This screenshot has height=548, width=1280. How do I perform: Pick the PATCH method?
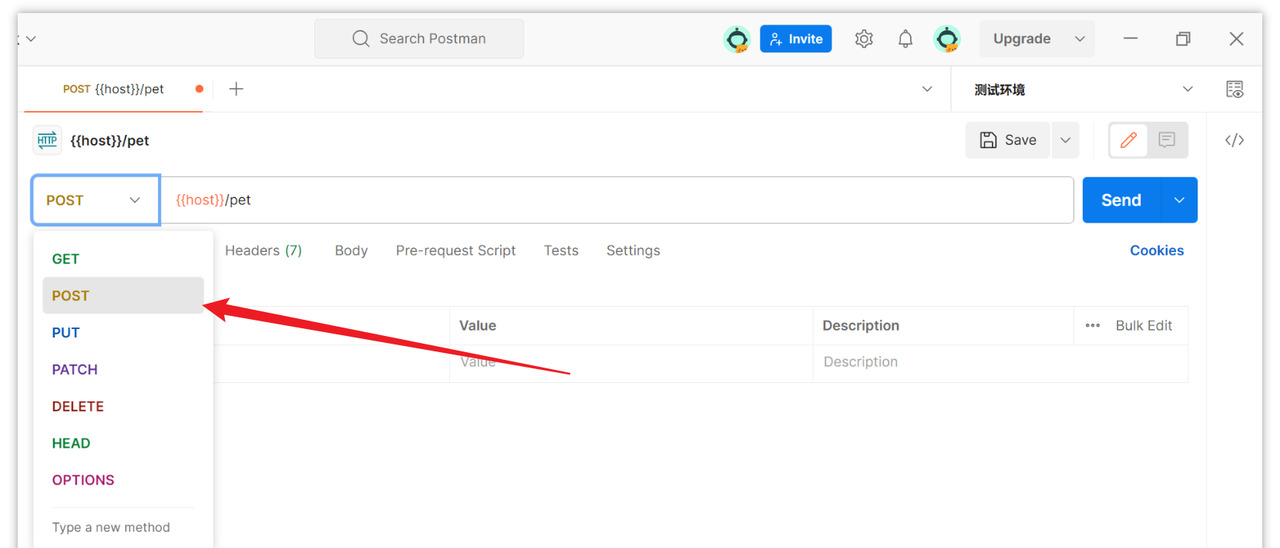click(123, 369)
